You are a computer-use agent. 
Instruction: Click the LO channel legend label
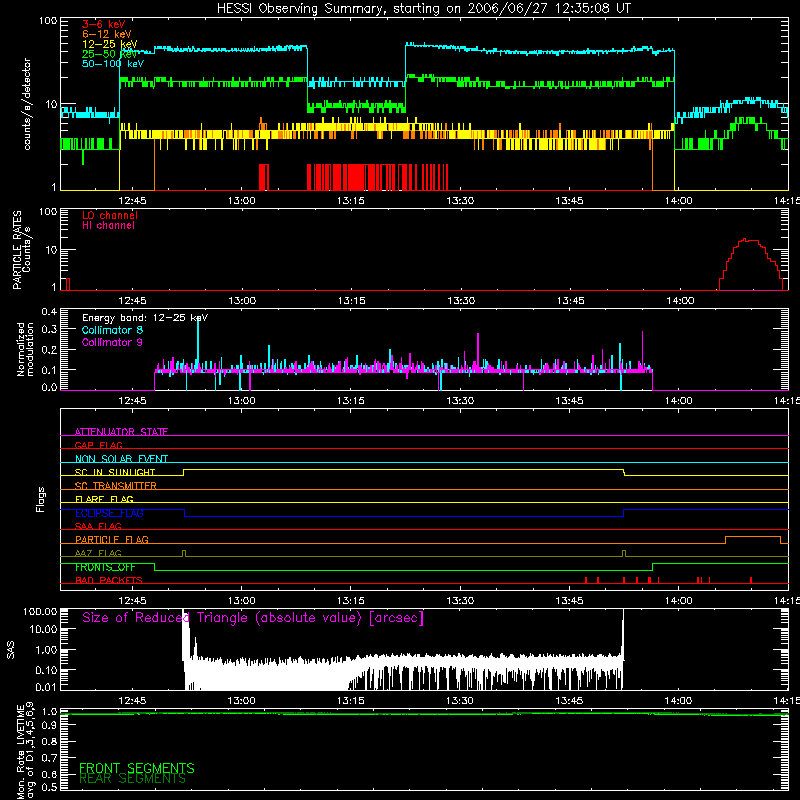110,215
